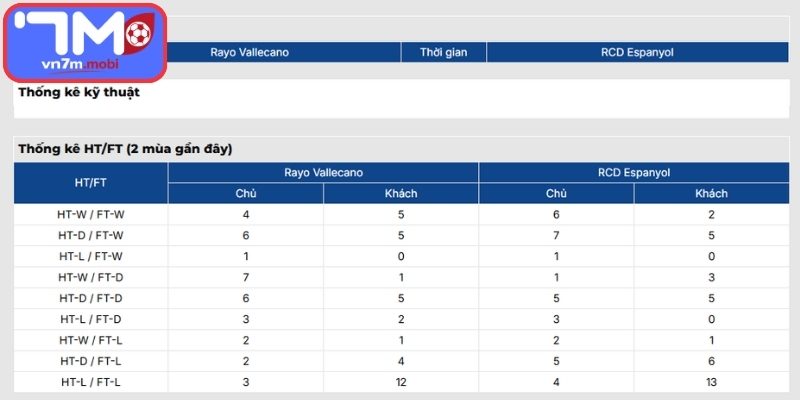This screenshot has width=800, height=400.
Task: Select the HT-W / FT-L row label
Action: [x=91, y=340]
